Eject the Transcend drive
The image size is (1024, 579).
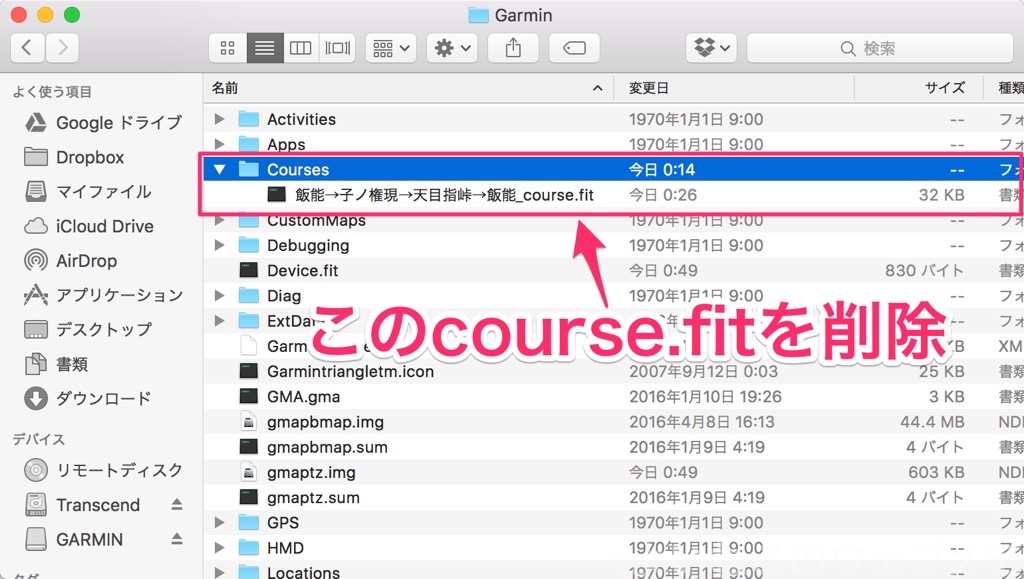(x=177, y=505)
